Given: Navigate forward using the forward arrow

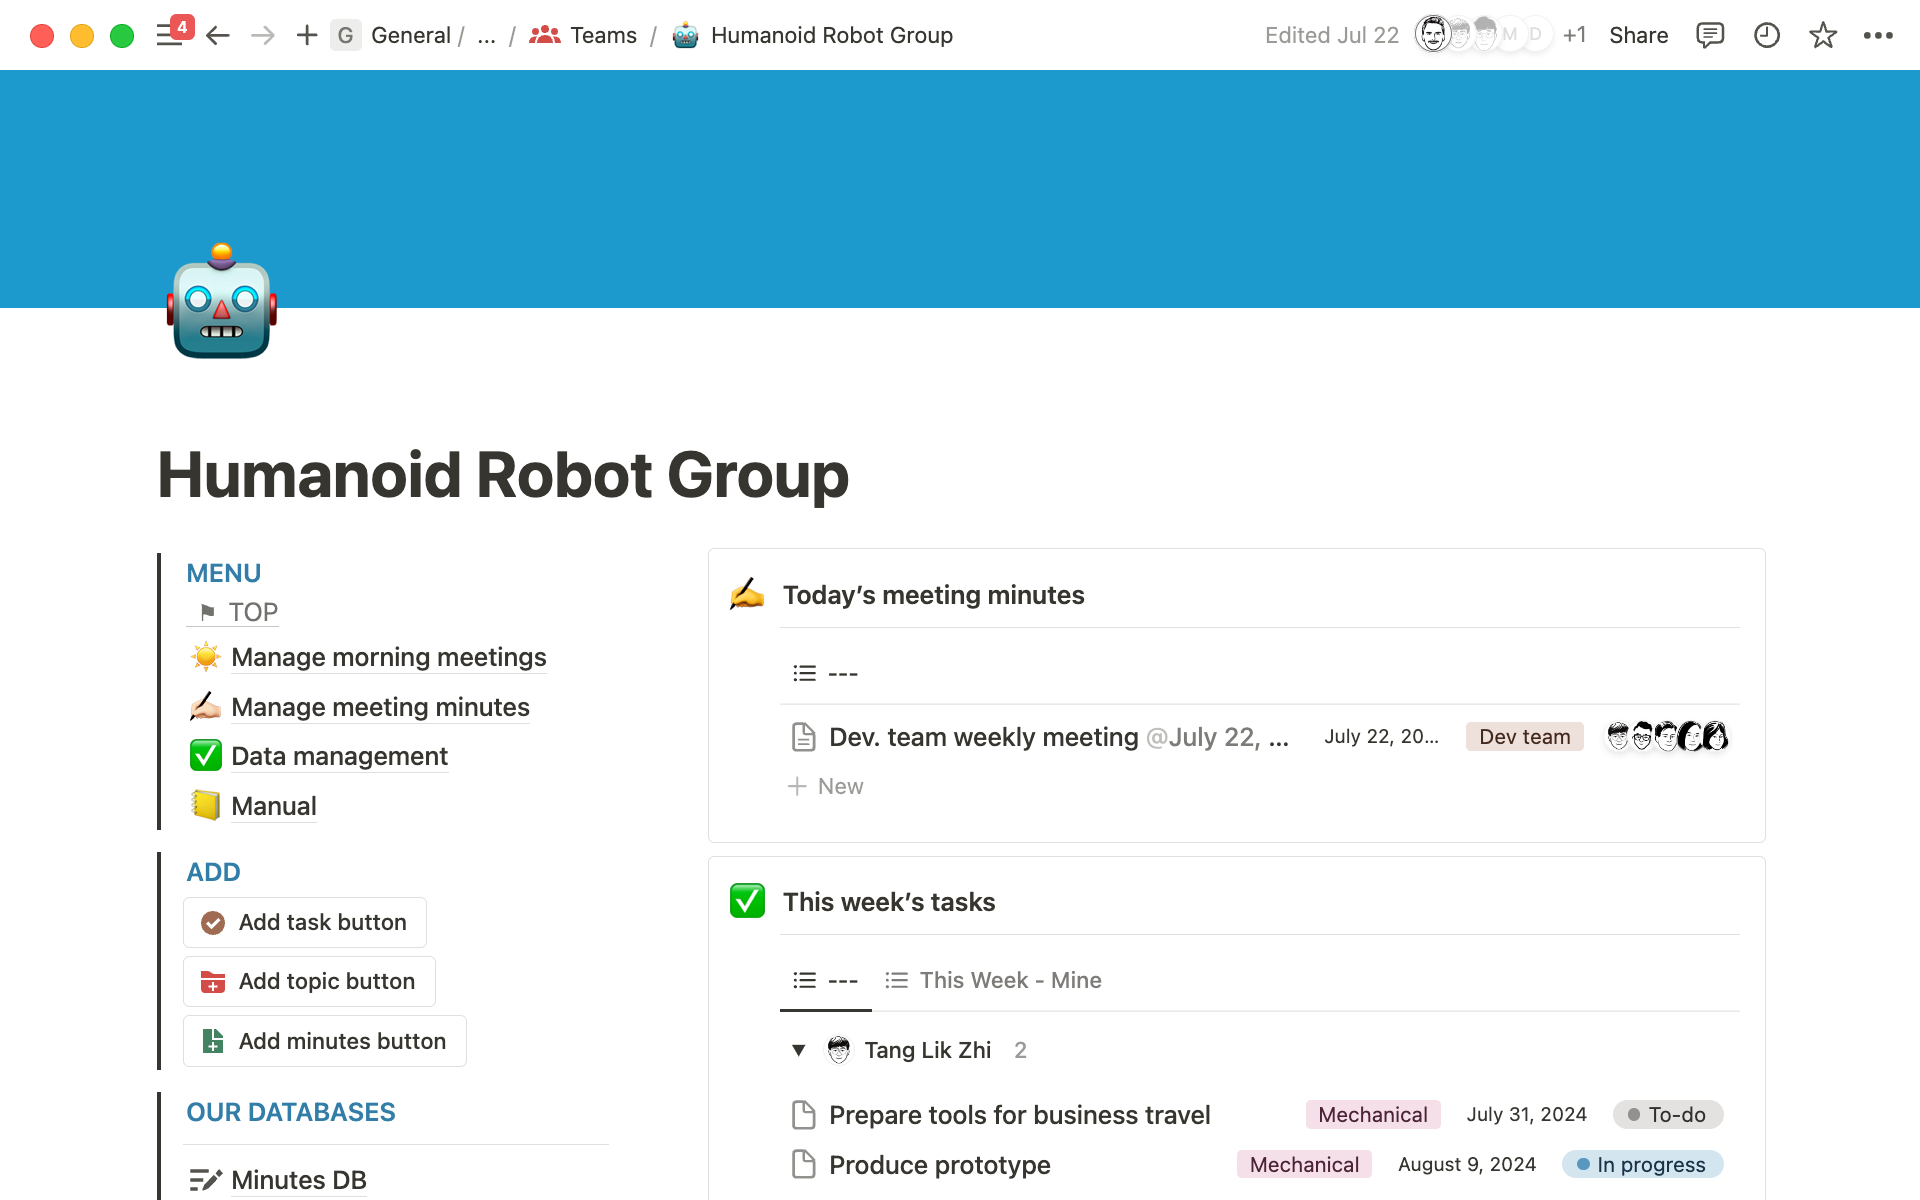Looking at the screenshot, I should click(262, 35).
